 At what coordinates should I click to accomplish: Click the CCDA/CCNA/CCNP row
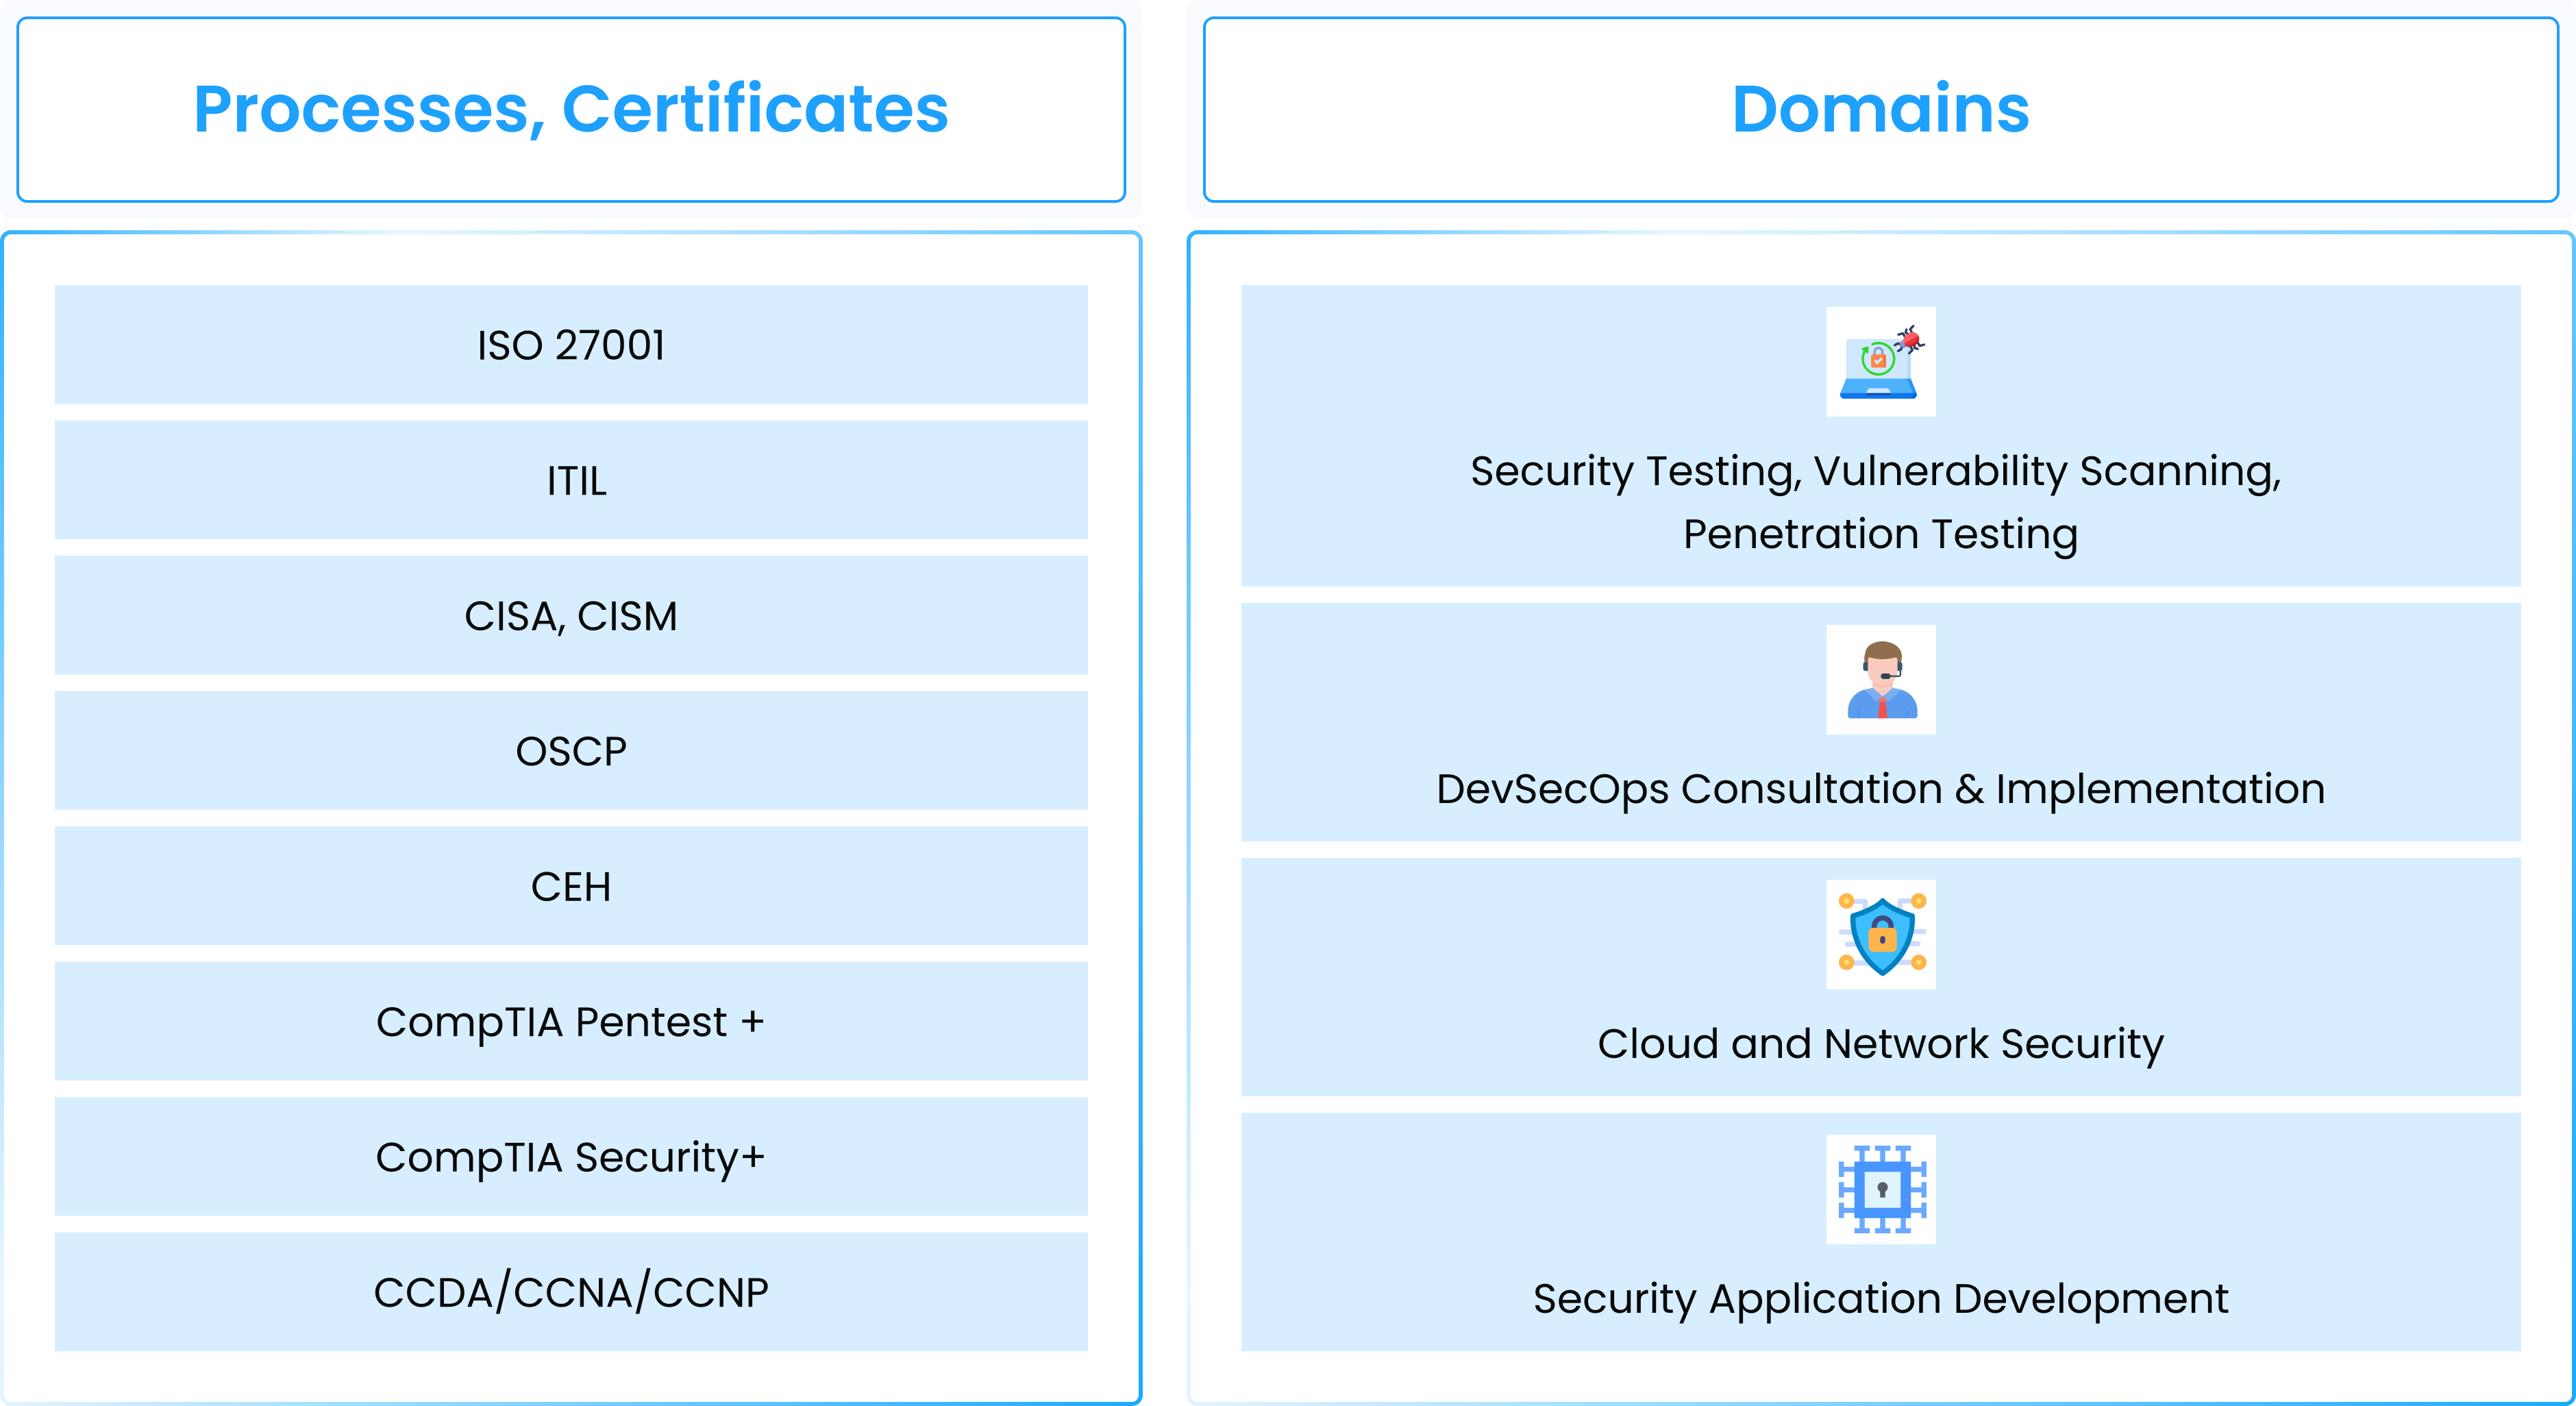[x=571, y=1292]
